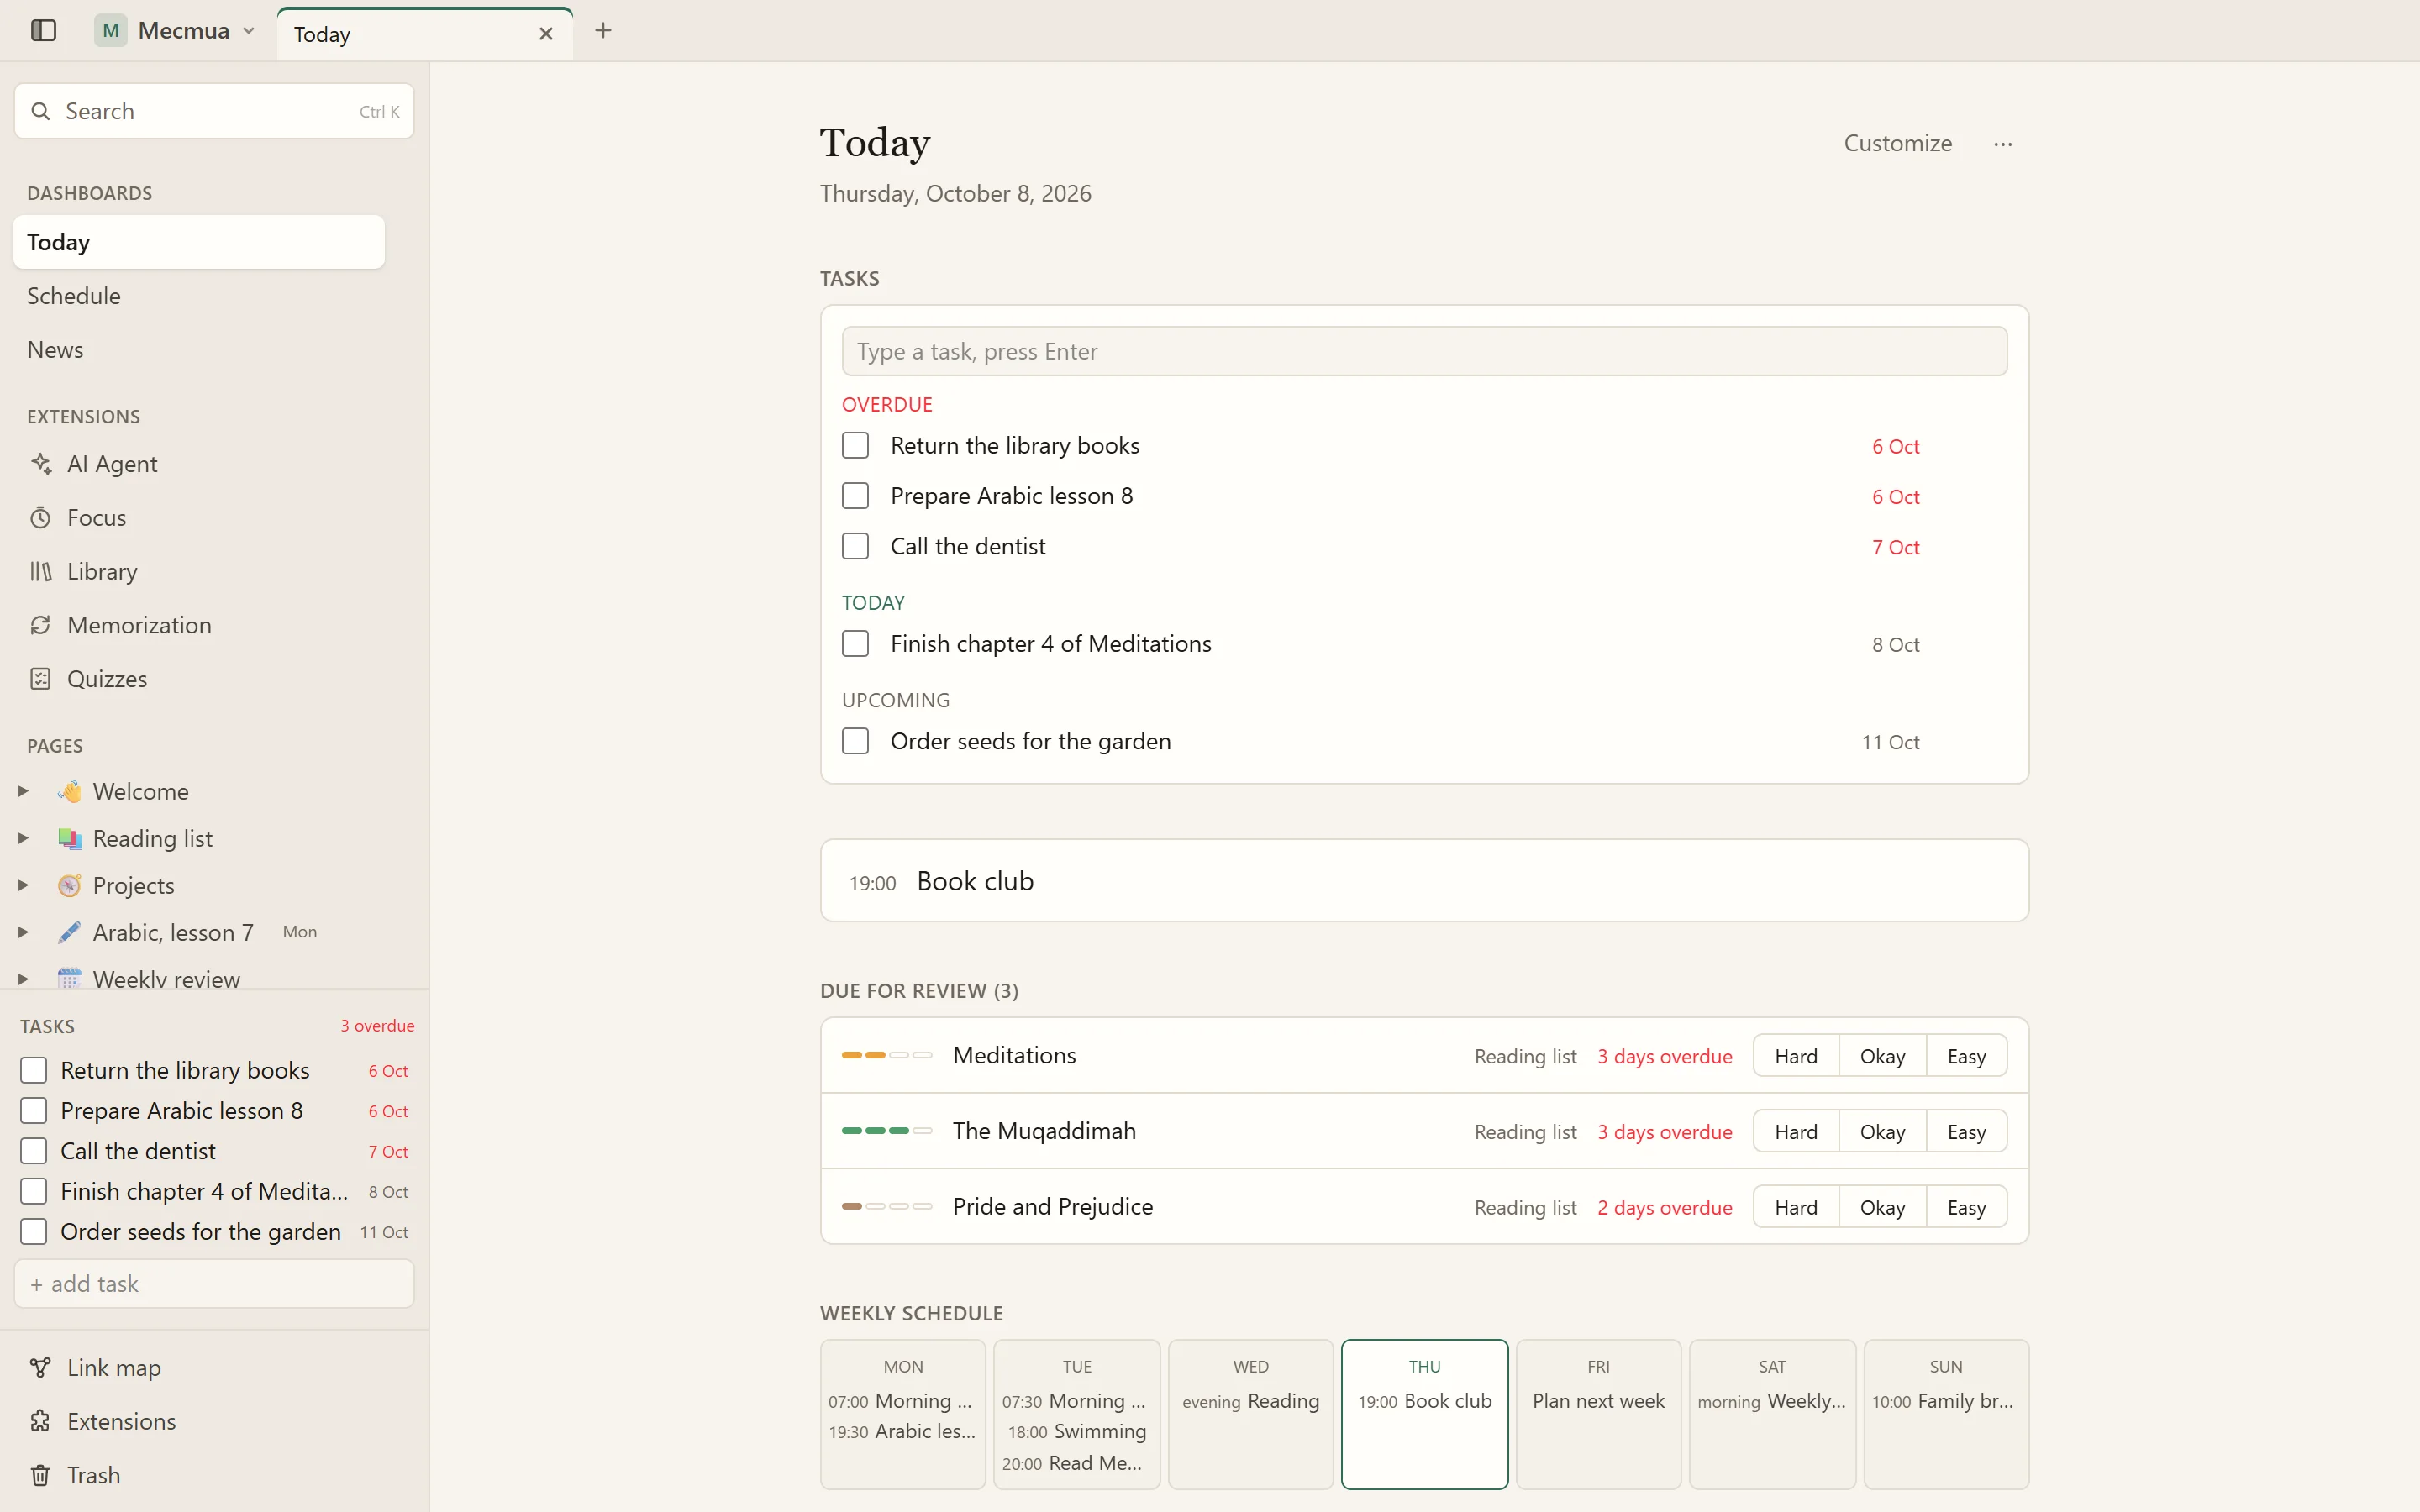
Task: Open the Focus timer icon
Action: point(41,517)
